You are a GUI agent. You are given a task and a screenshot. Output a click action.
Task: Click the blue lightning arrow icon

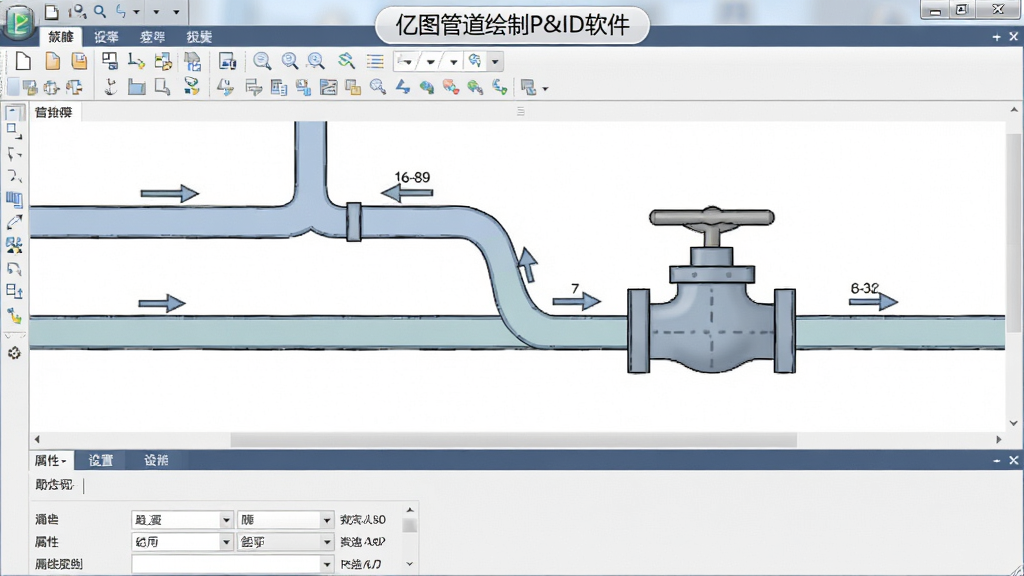403,87
